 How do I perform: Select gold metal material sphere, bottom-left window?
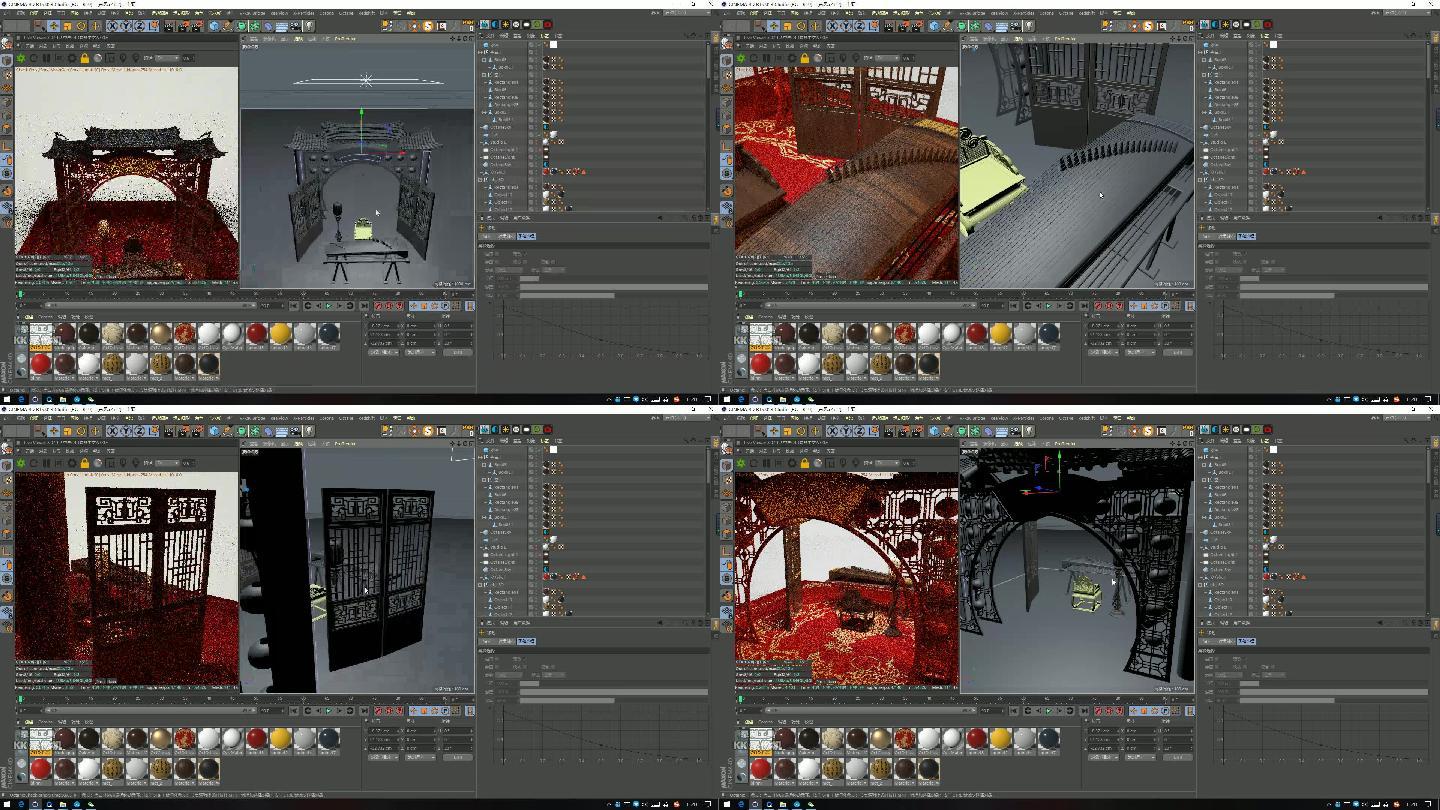(161, 738)
